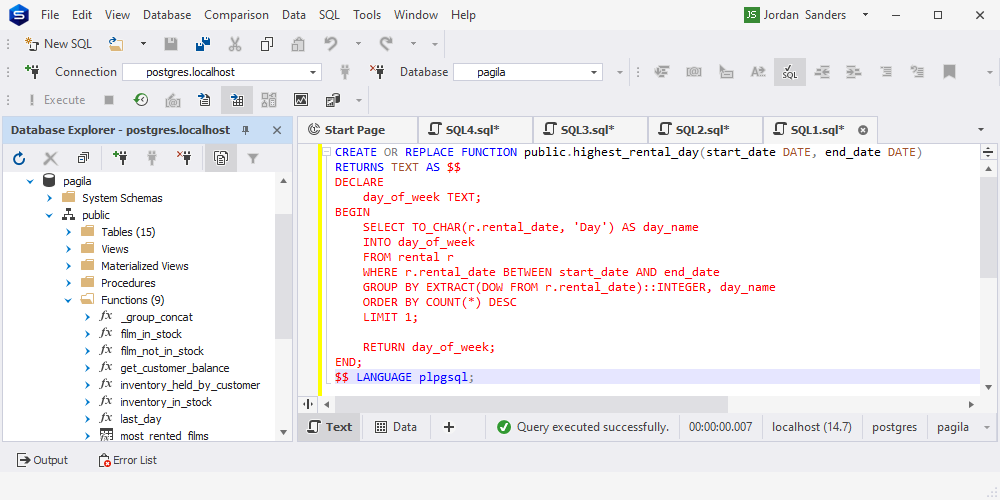The image size is (1000, 500).
Task: Click the execution history clock icon
Action: click(x=141, y=99)
